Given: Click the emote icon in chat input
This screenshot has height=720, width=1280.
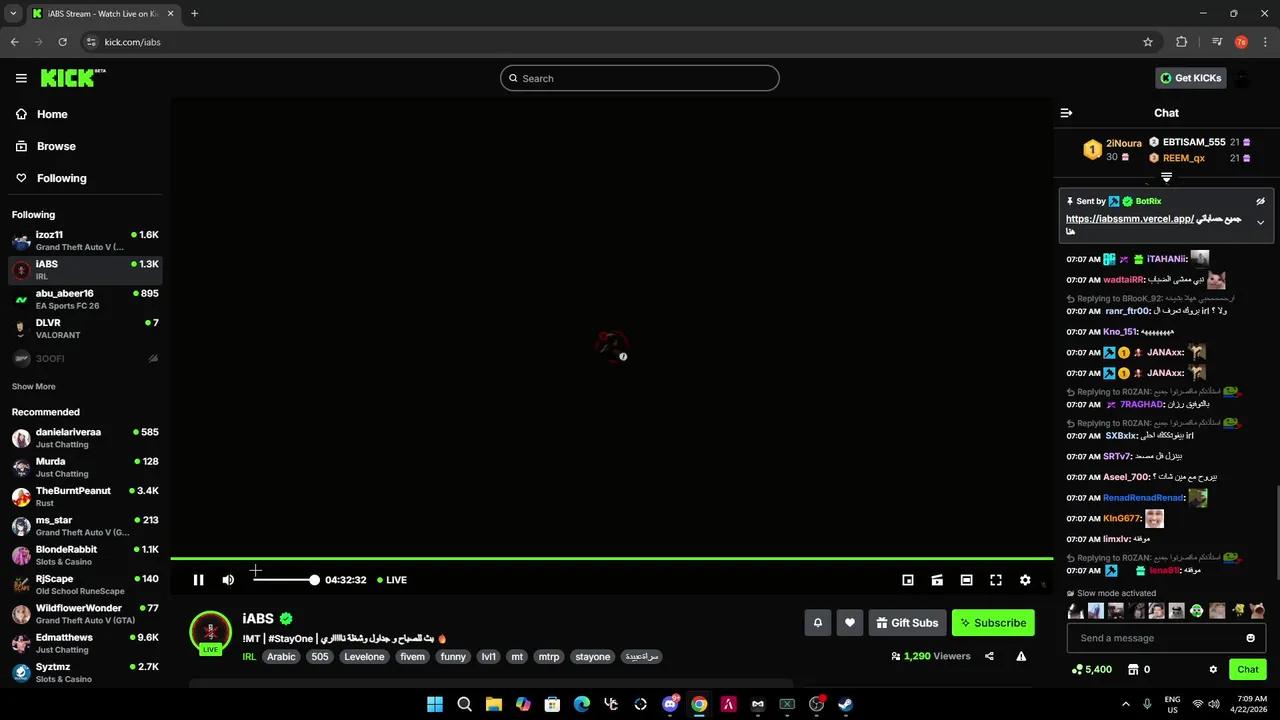Looking at the screenshot, I should point(1250,637).
